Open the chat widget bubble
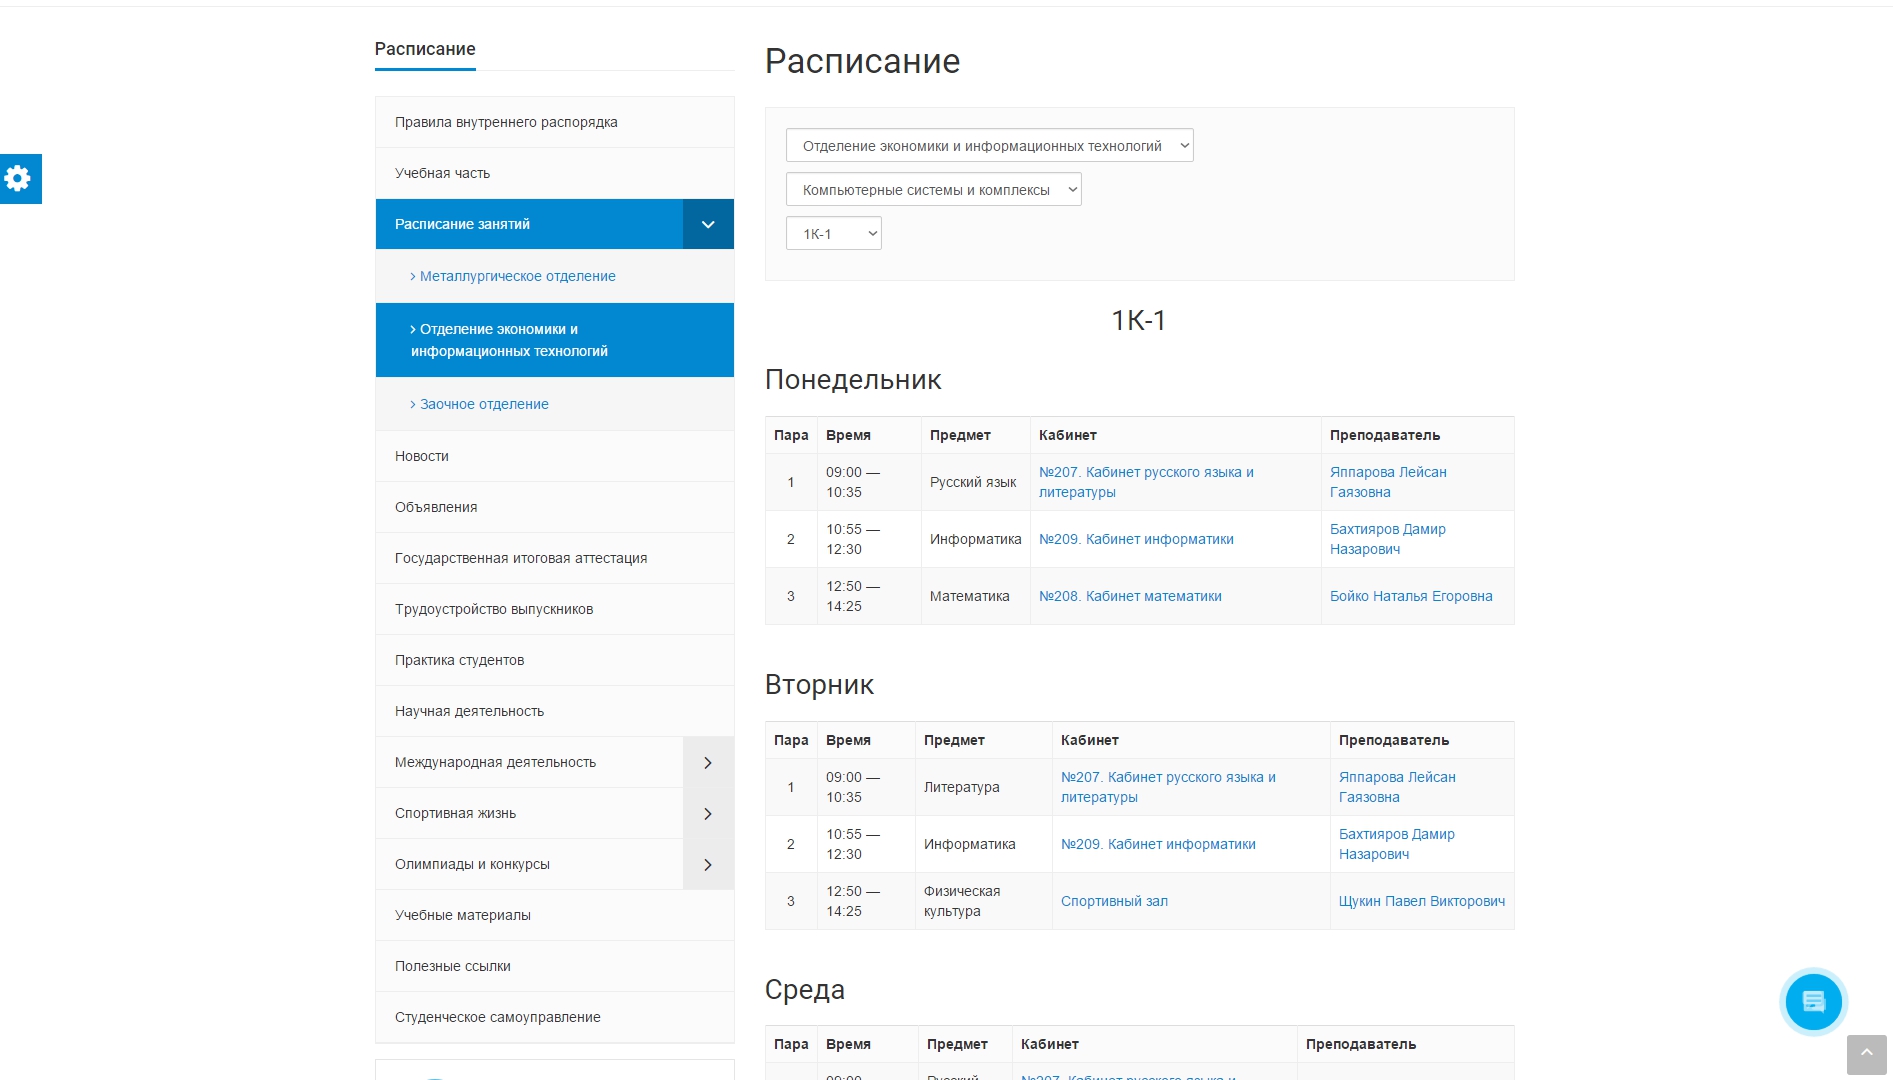Viewport: 1893px width, 1080px height. 1813,1001
